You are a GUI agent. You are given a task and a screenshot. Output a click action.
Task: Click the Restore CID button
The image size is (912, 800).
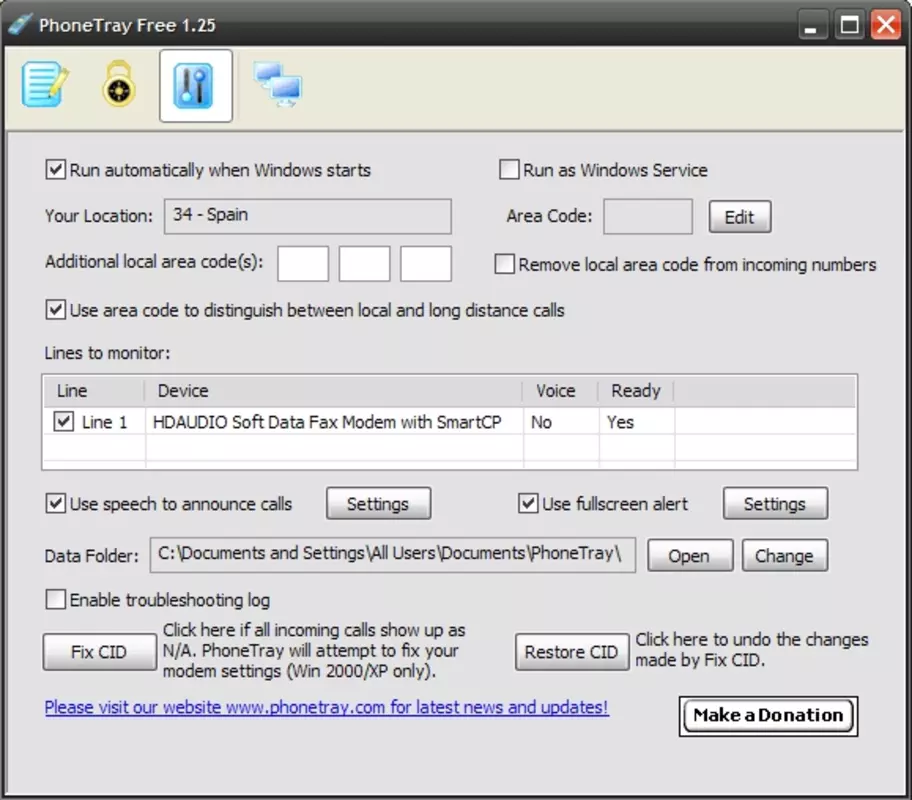coord(572,652)
